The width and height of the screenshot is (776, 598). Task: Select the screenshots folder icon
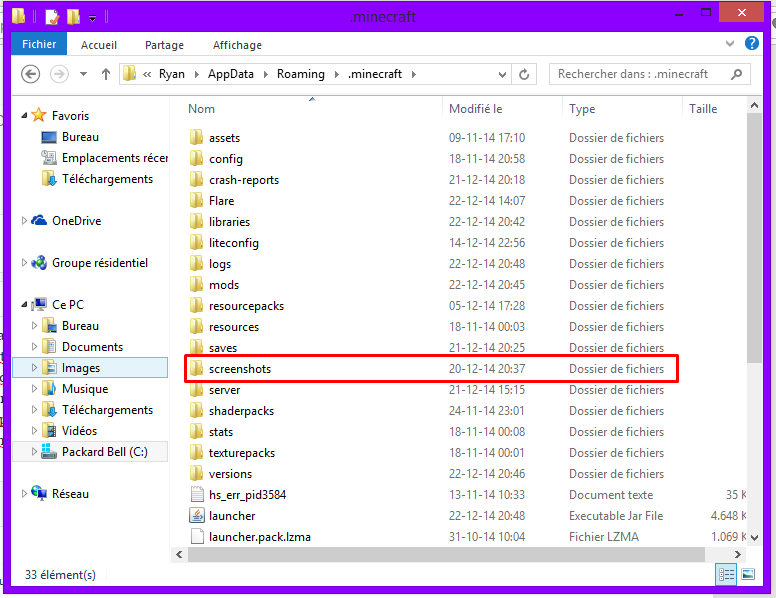197,368
